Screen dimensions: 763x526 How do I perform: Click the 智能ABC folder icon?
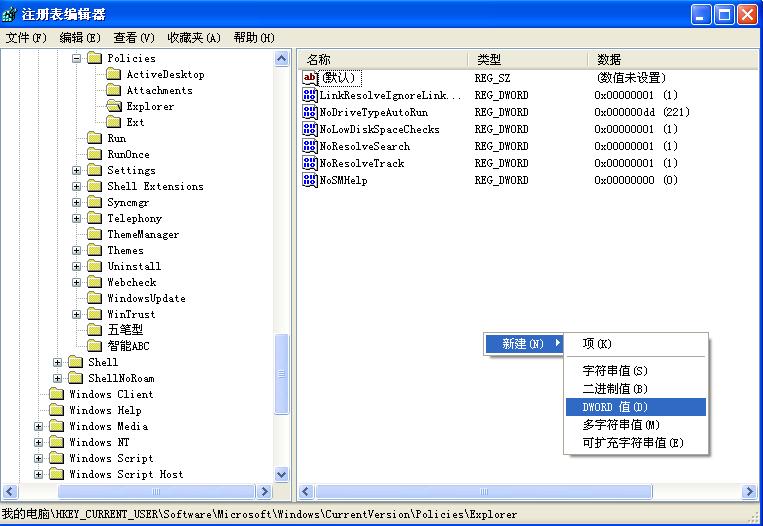pos(94,346)
